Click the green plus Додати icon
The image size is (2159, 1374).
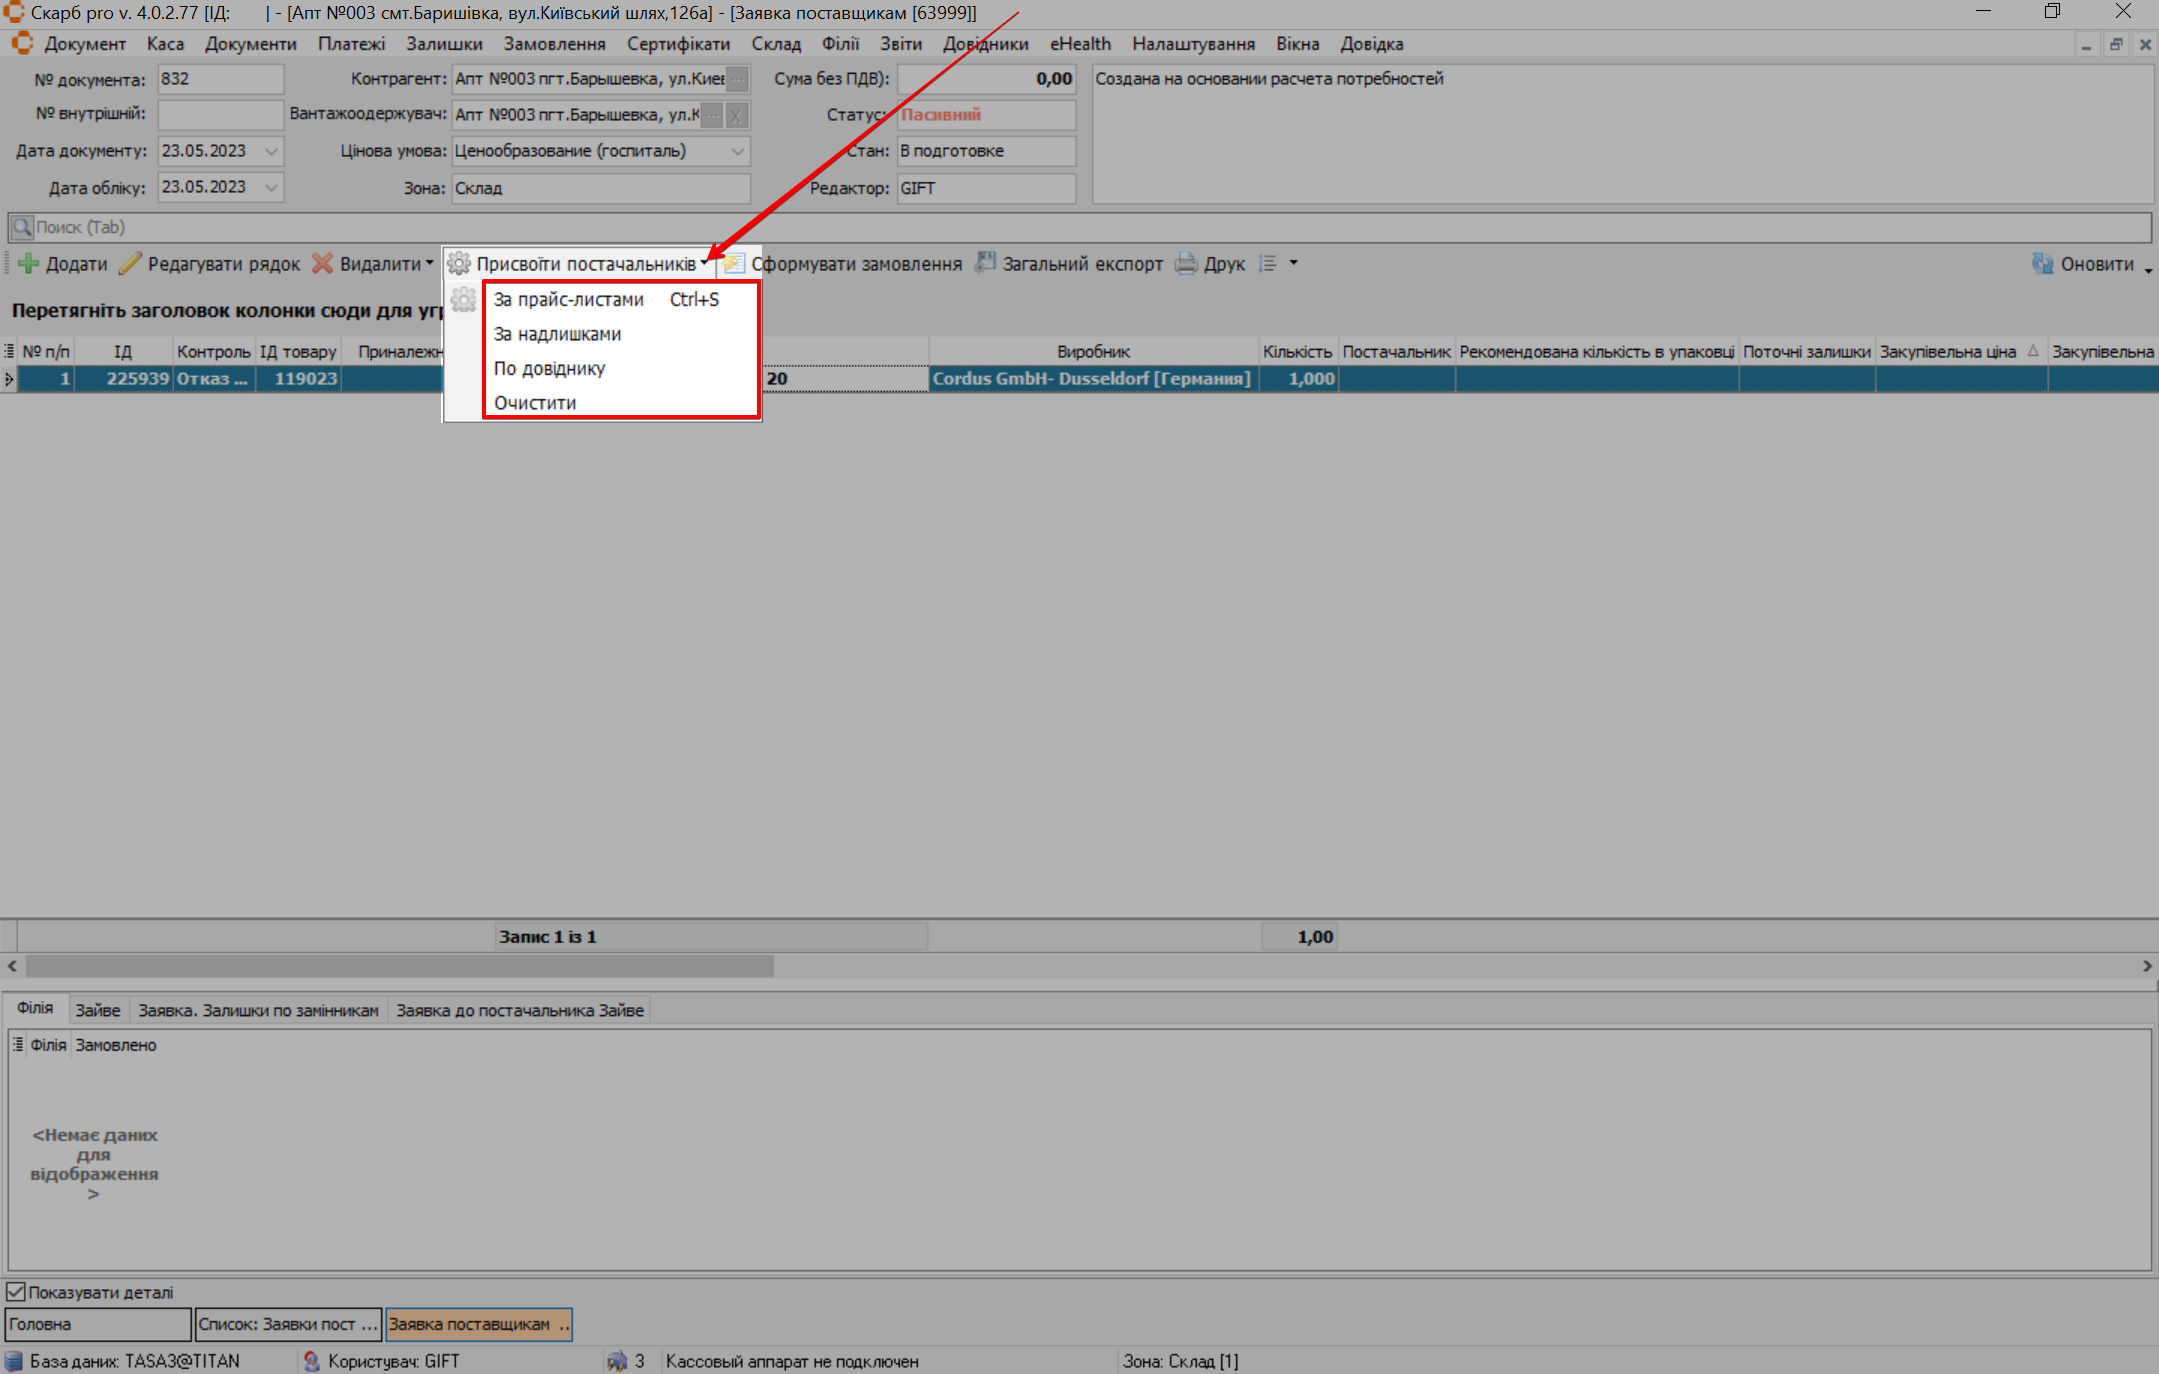coord(28,264)
